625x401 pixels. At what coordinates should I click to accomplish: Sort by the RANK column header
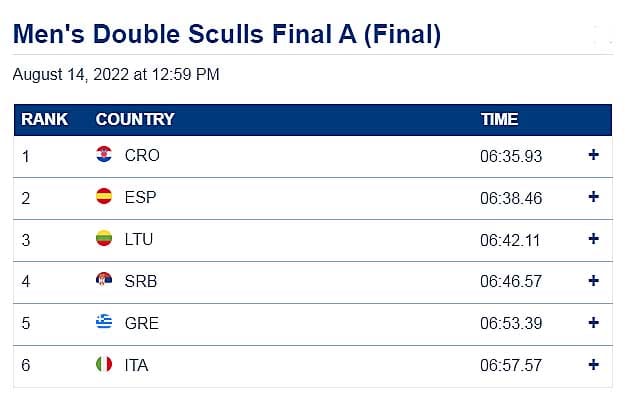pyautogui.click(x=45, y=119)
